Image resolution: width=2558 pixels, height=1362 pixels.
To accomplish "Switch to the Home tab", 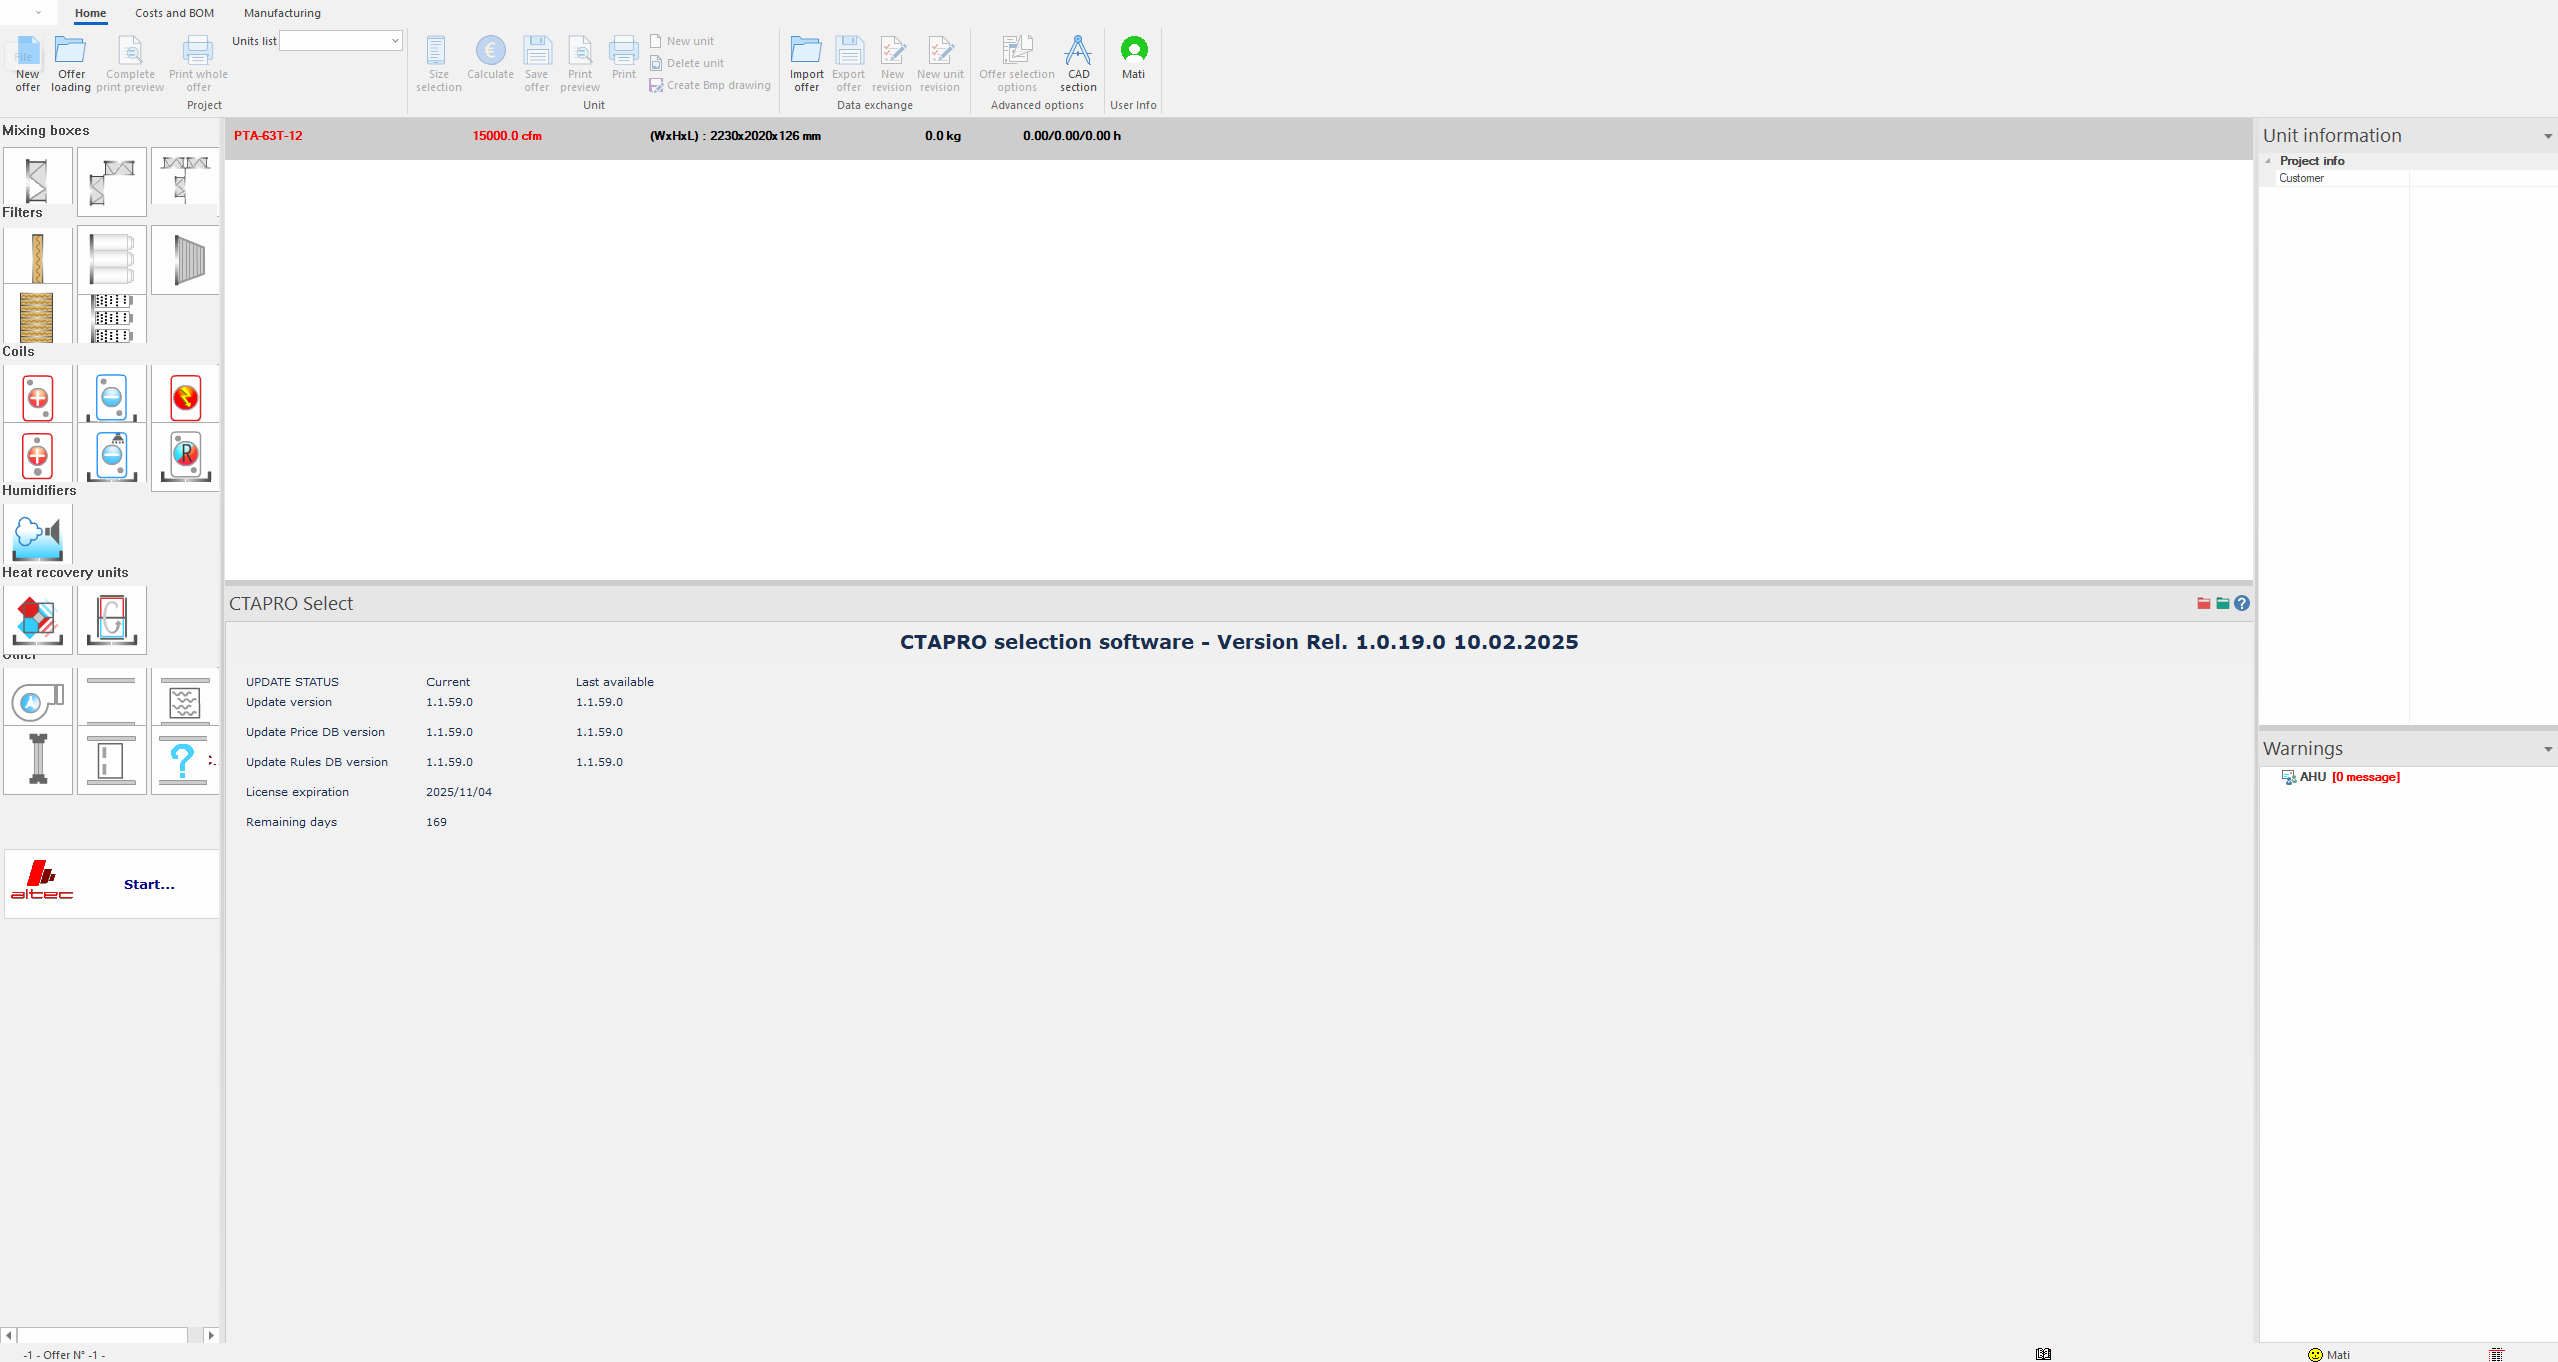I will pyautogui.click(x=90, y=13).
